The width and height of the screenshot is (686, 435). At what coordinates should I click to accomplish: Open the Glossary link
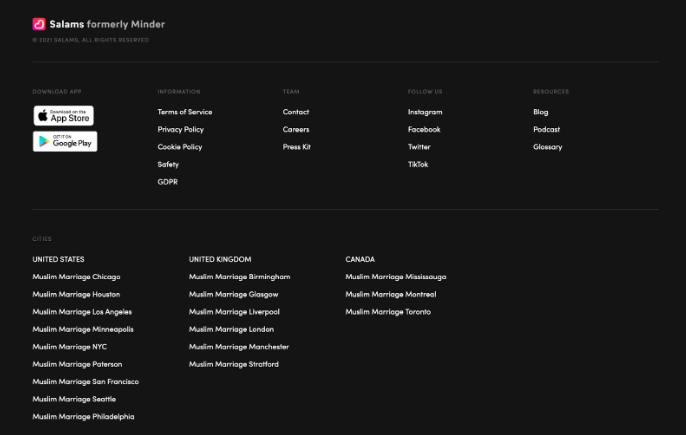click(x=547, y=147)
